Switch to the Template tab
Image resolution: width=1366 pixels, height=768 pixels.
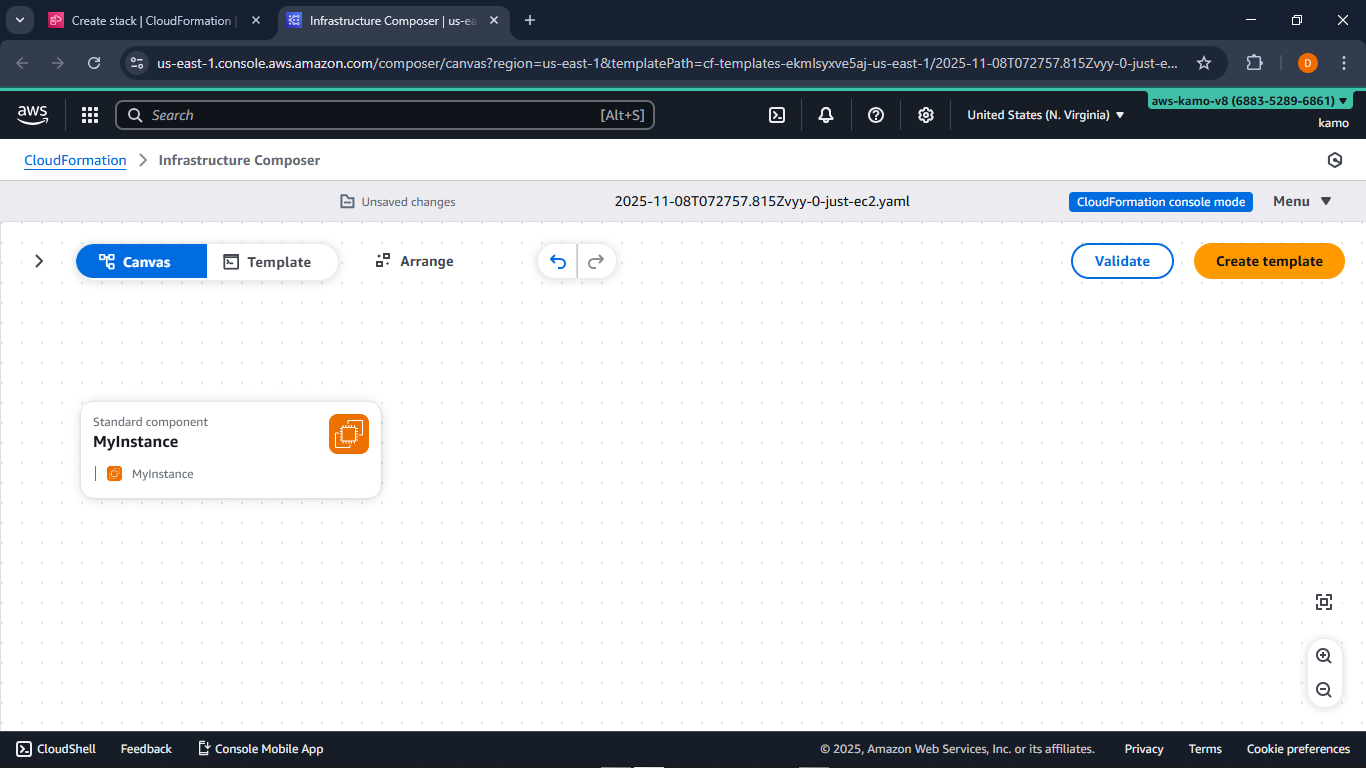pos(270,261)
